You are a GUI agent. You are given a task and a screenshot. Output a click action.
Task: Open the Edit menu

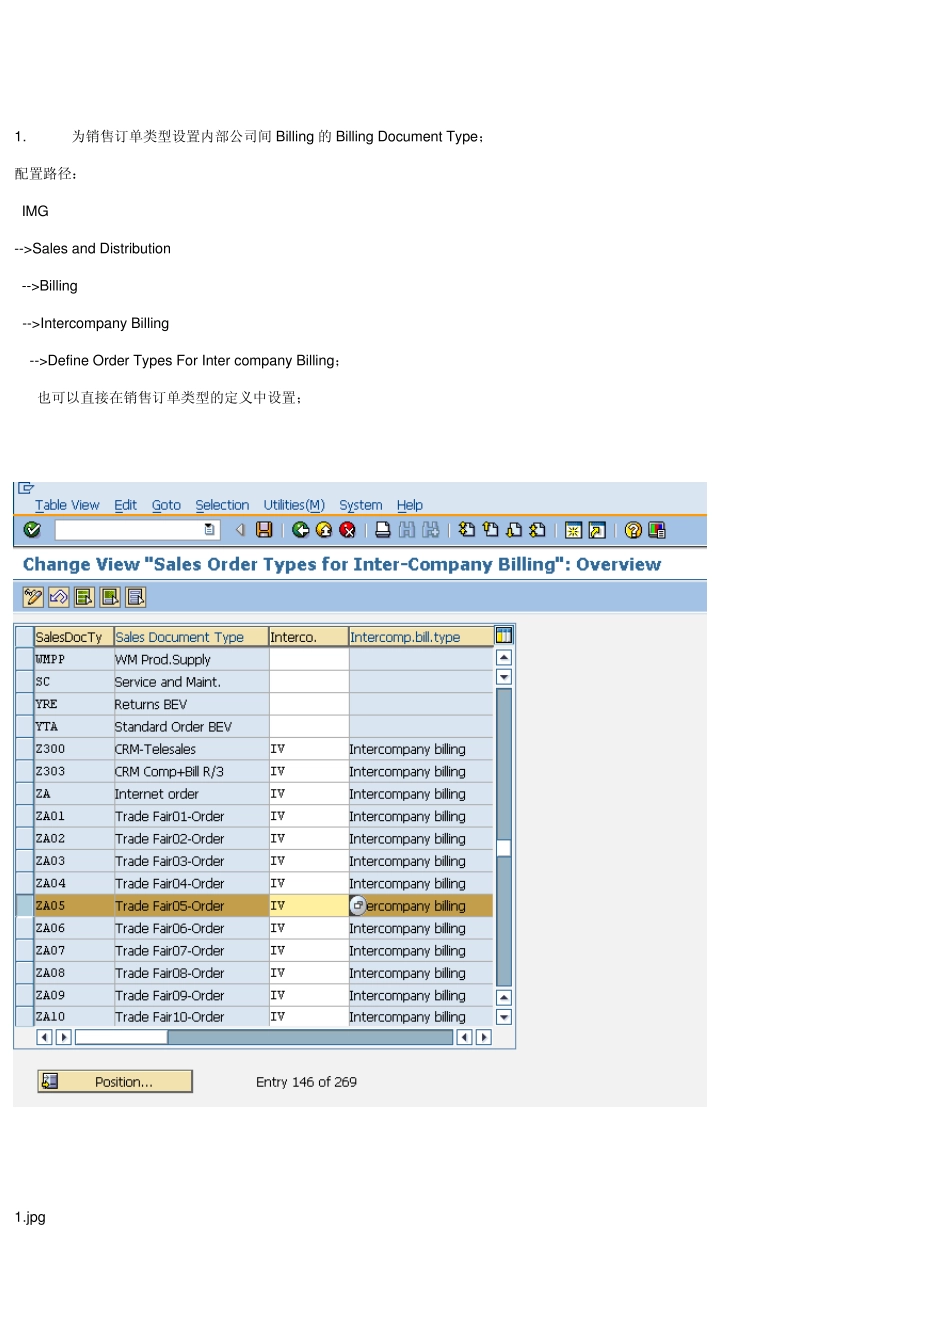125,505
